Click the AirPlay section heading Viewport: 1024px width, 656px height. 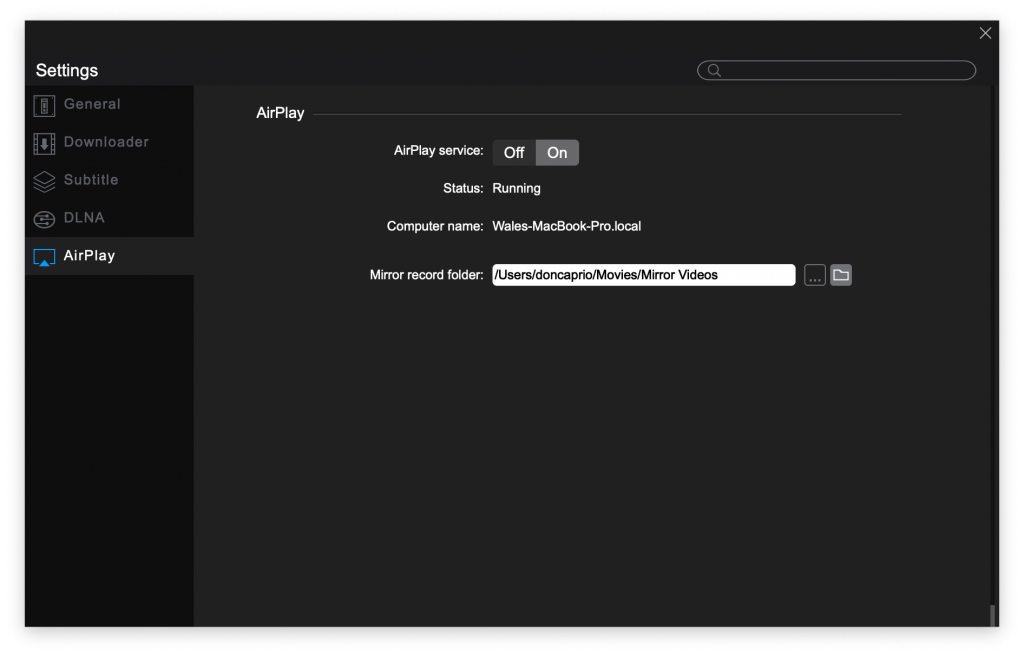(x=280, y=113)
